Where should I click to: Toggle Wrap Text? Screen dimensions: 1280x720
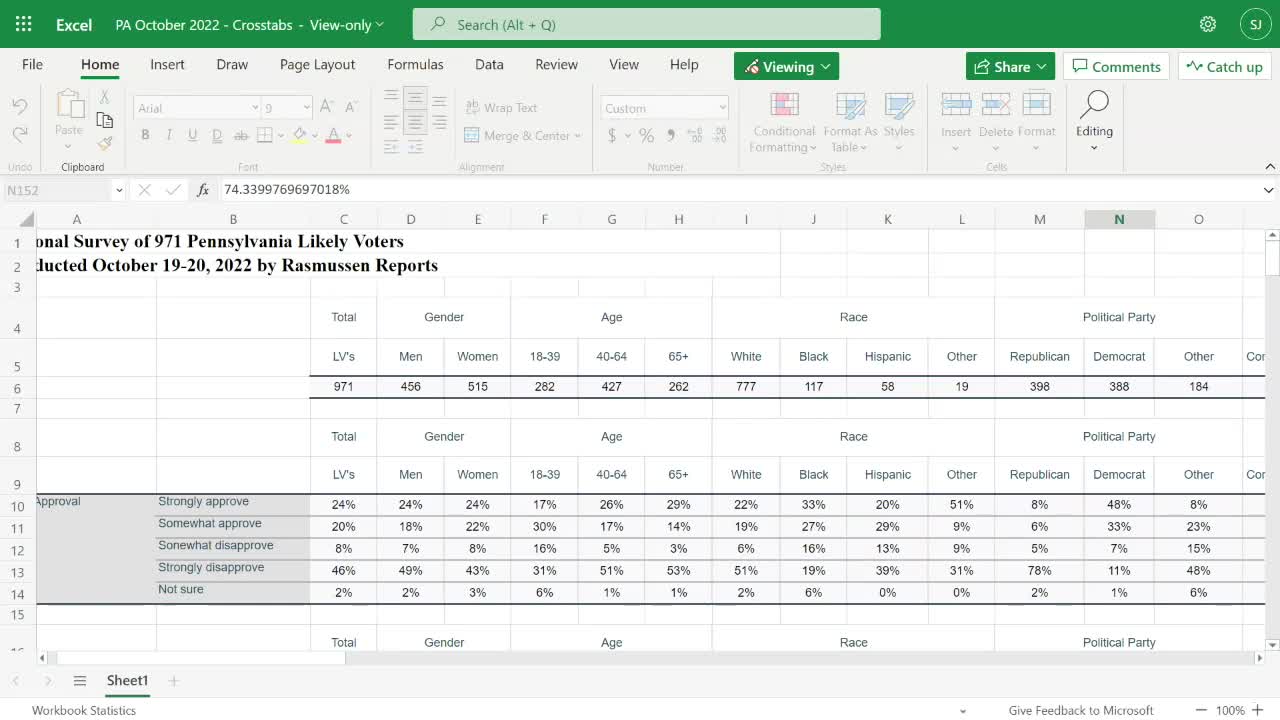coord(500,108)
